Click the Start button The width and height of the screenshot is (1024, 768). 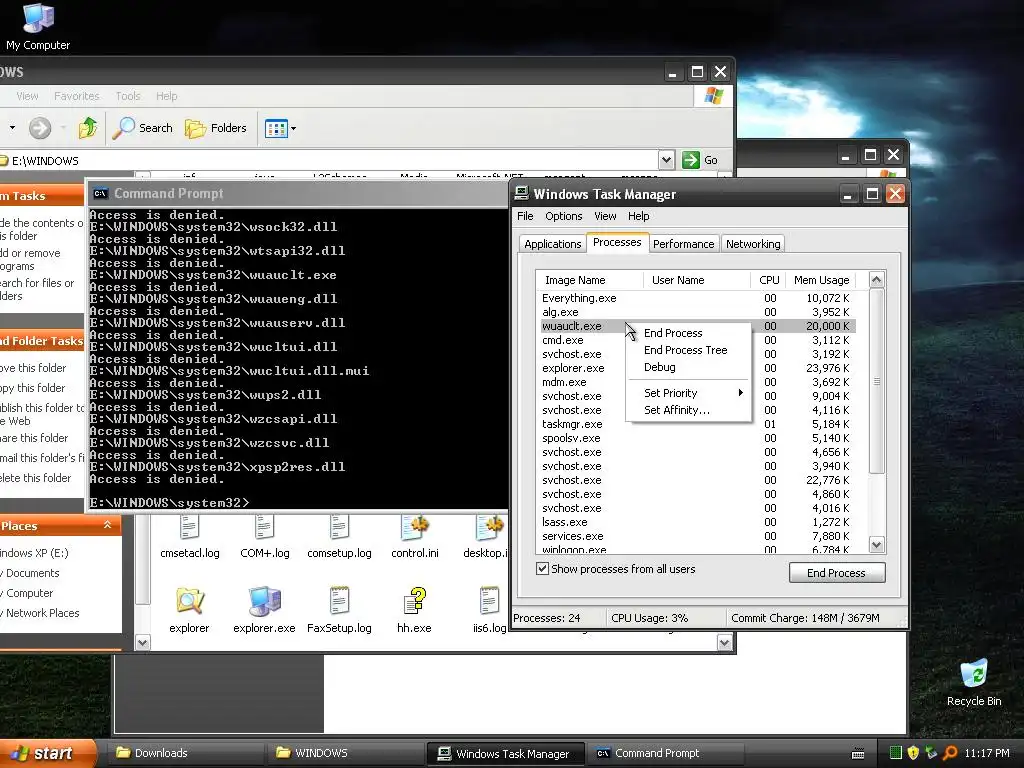click(47, 753)
